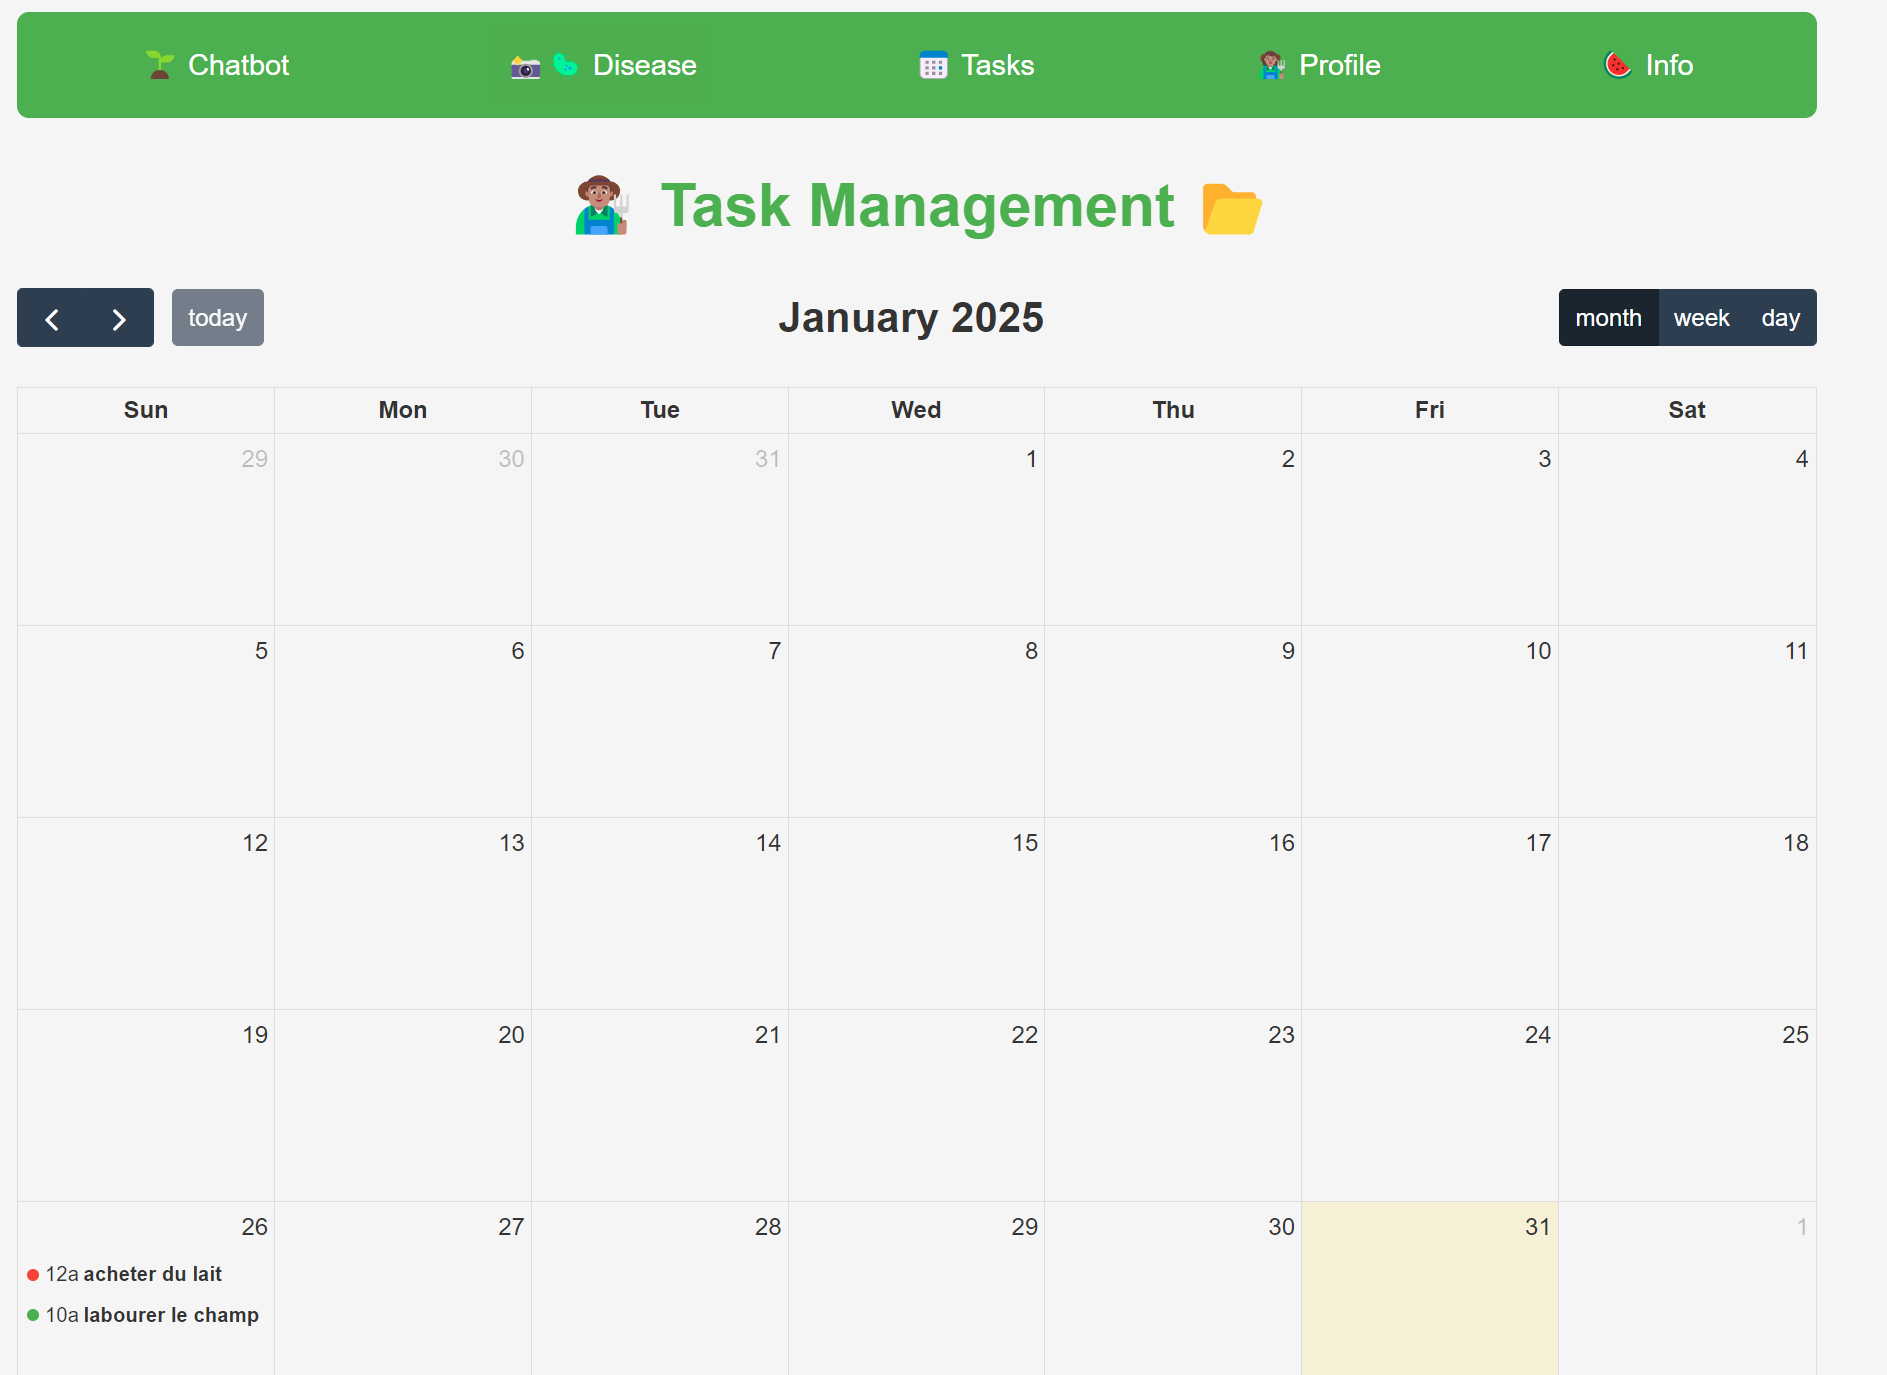Click the yellow folder icon in title
Viewport: 1887px width, 1375px height.
1231,208
